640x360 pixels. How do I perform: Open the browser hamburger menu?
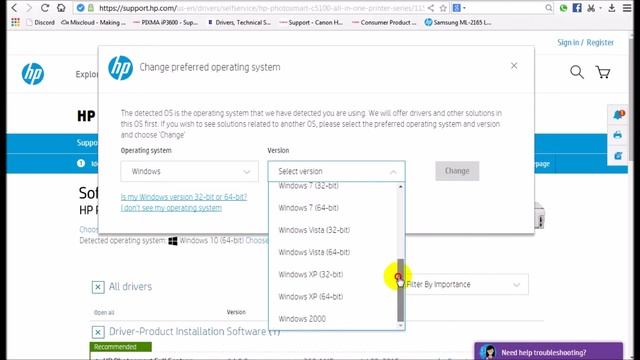coord(627,8)
